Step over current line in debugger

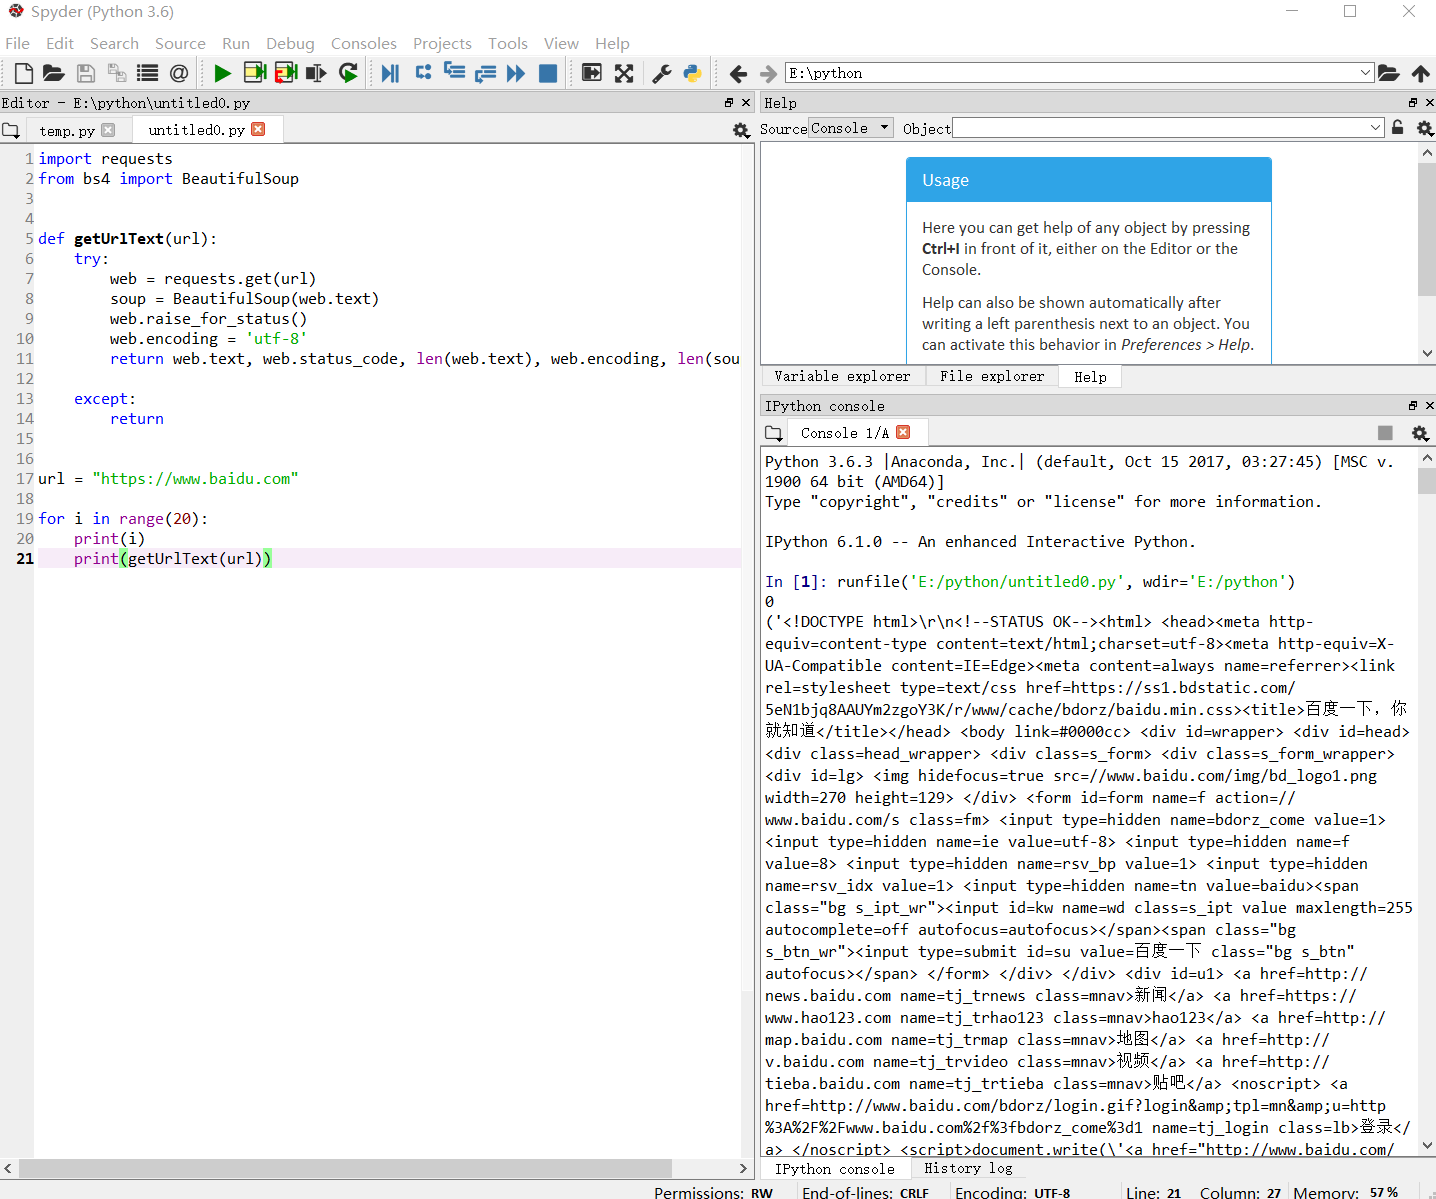[x=423, y=73]
